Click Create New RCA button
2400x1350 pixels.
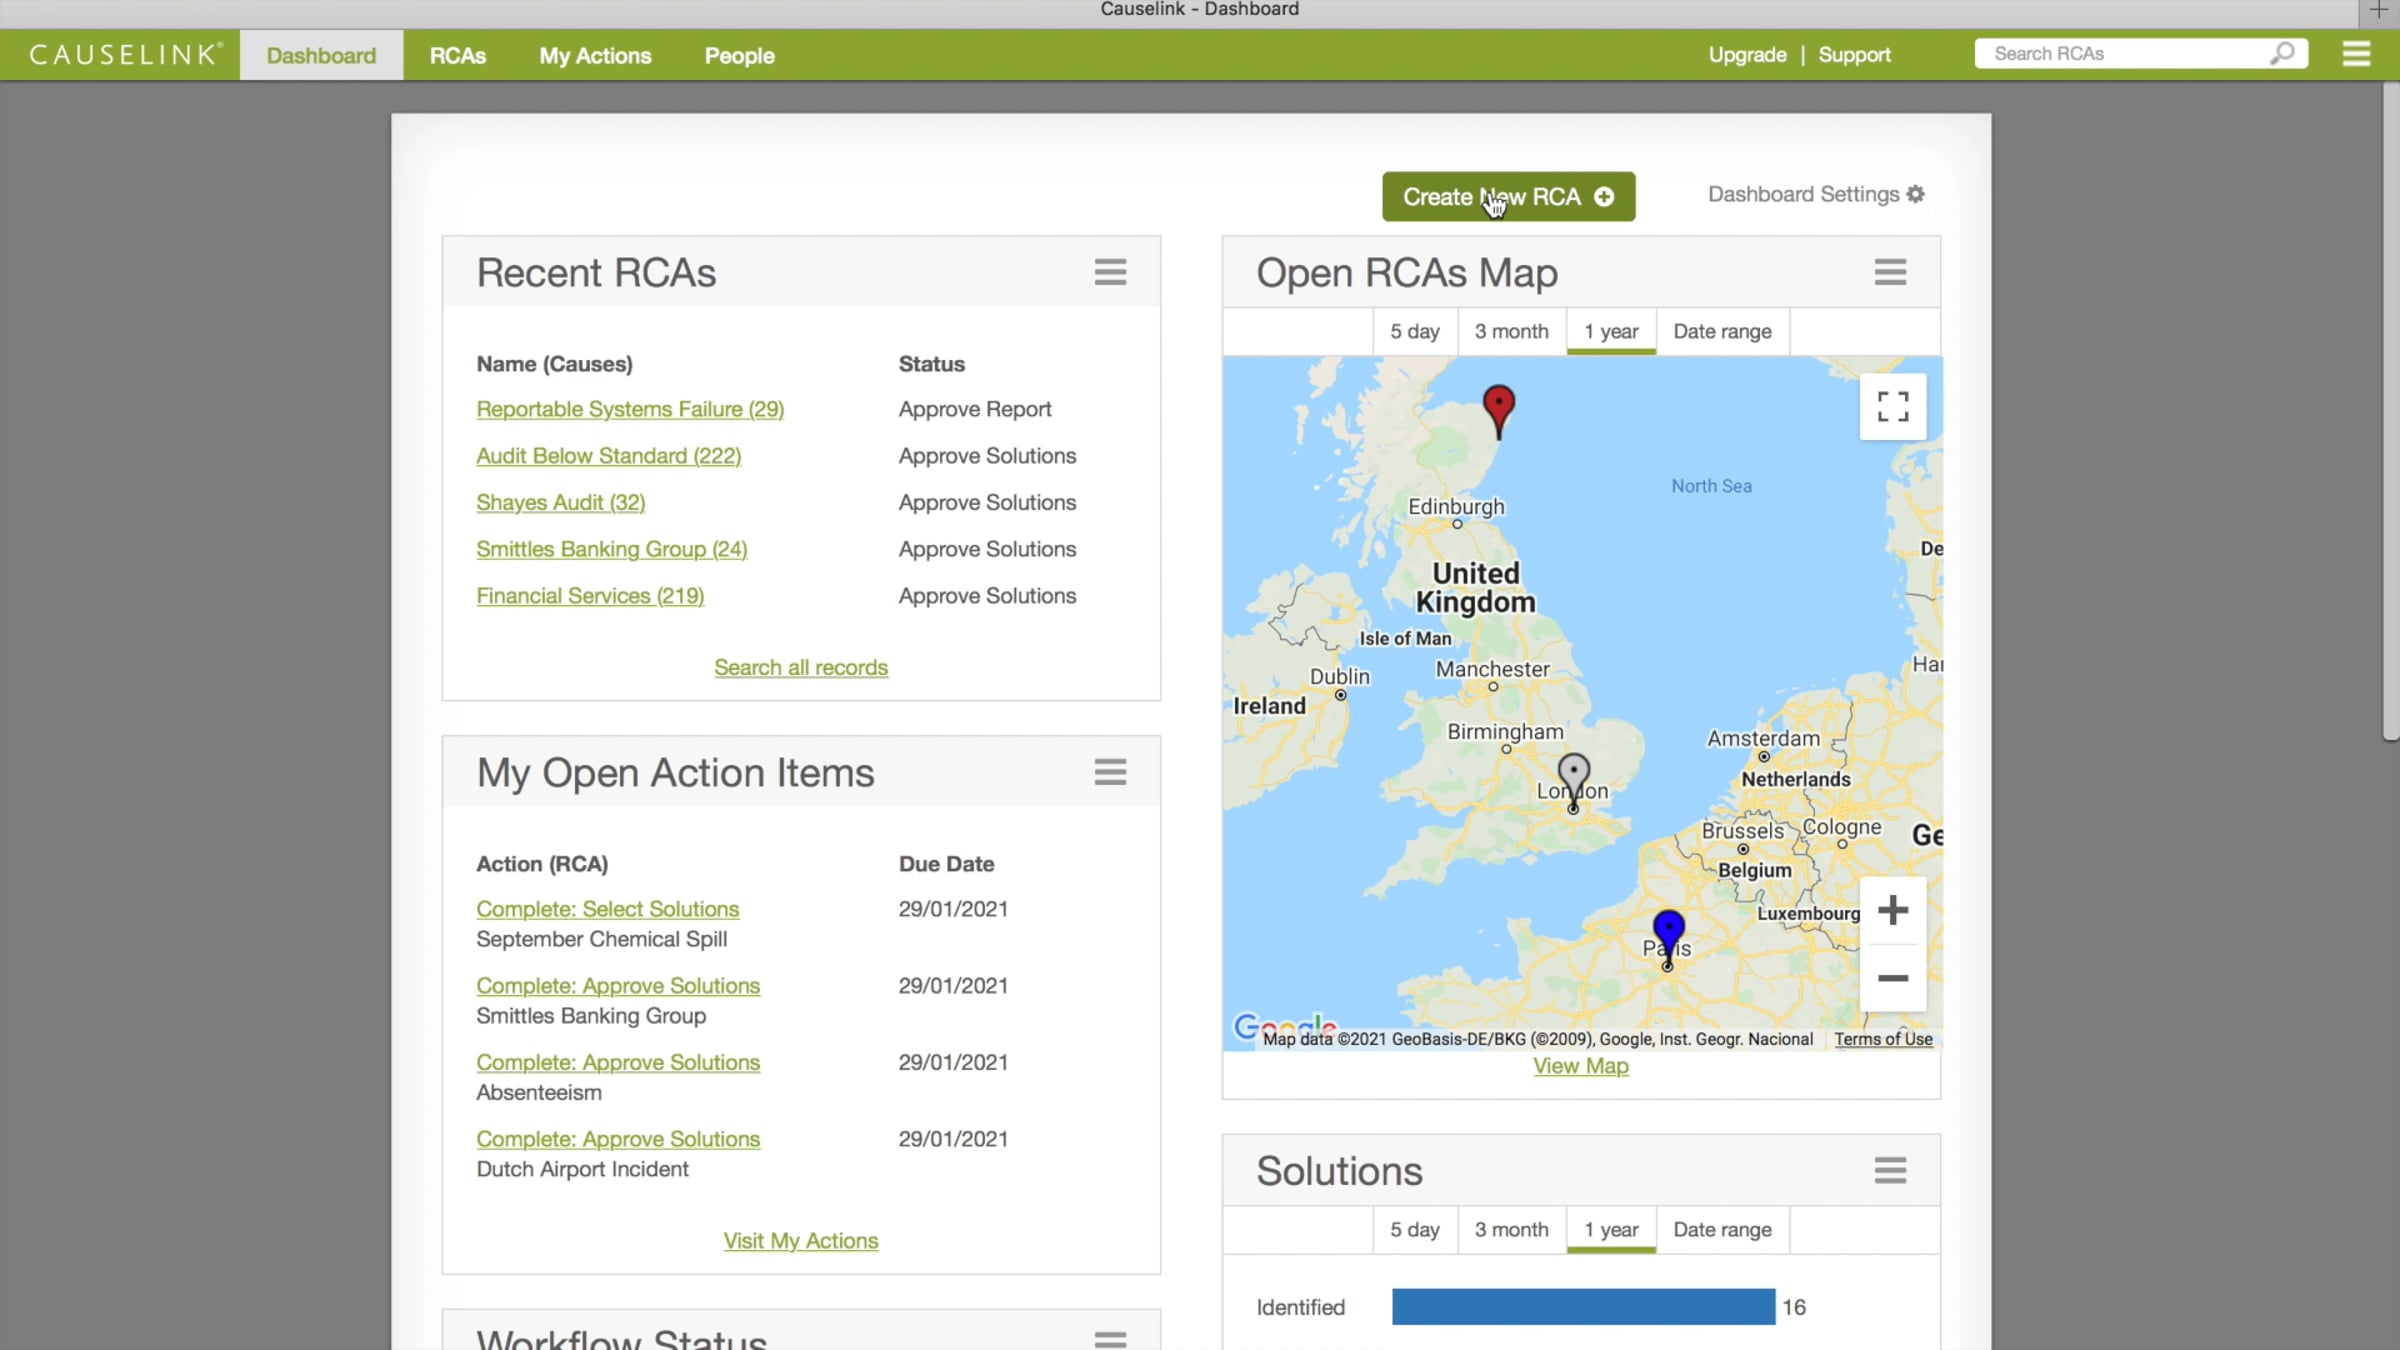(x=1508, y=197)
